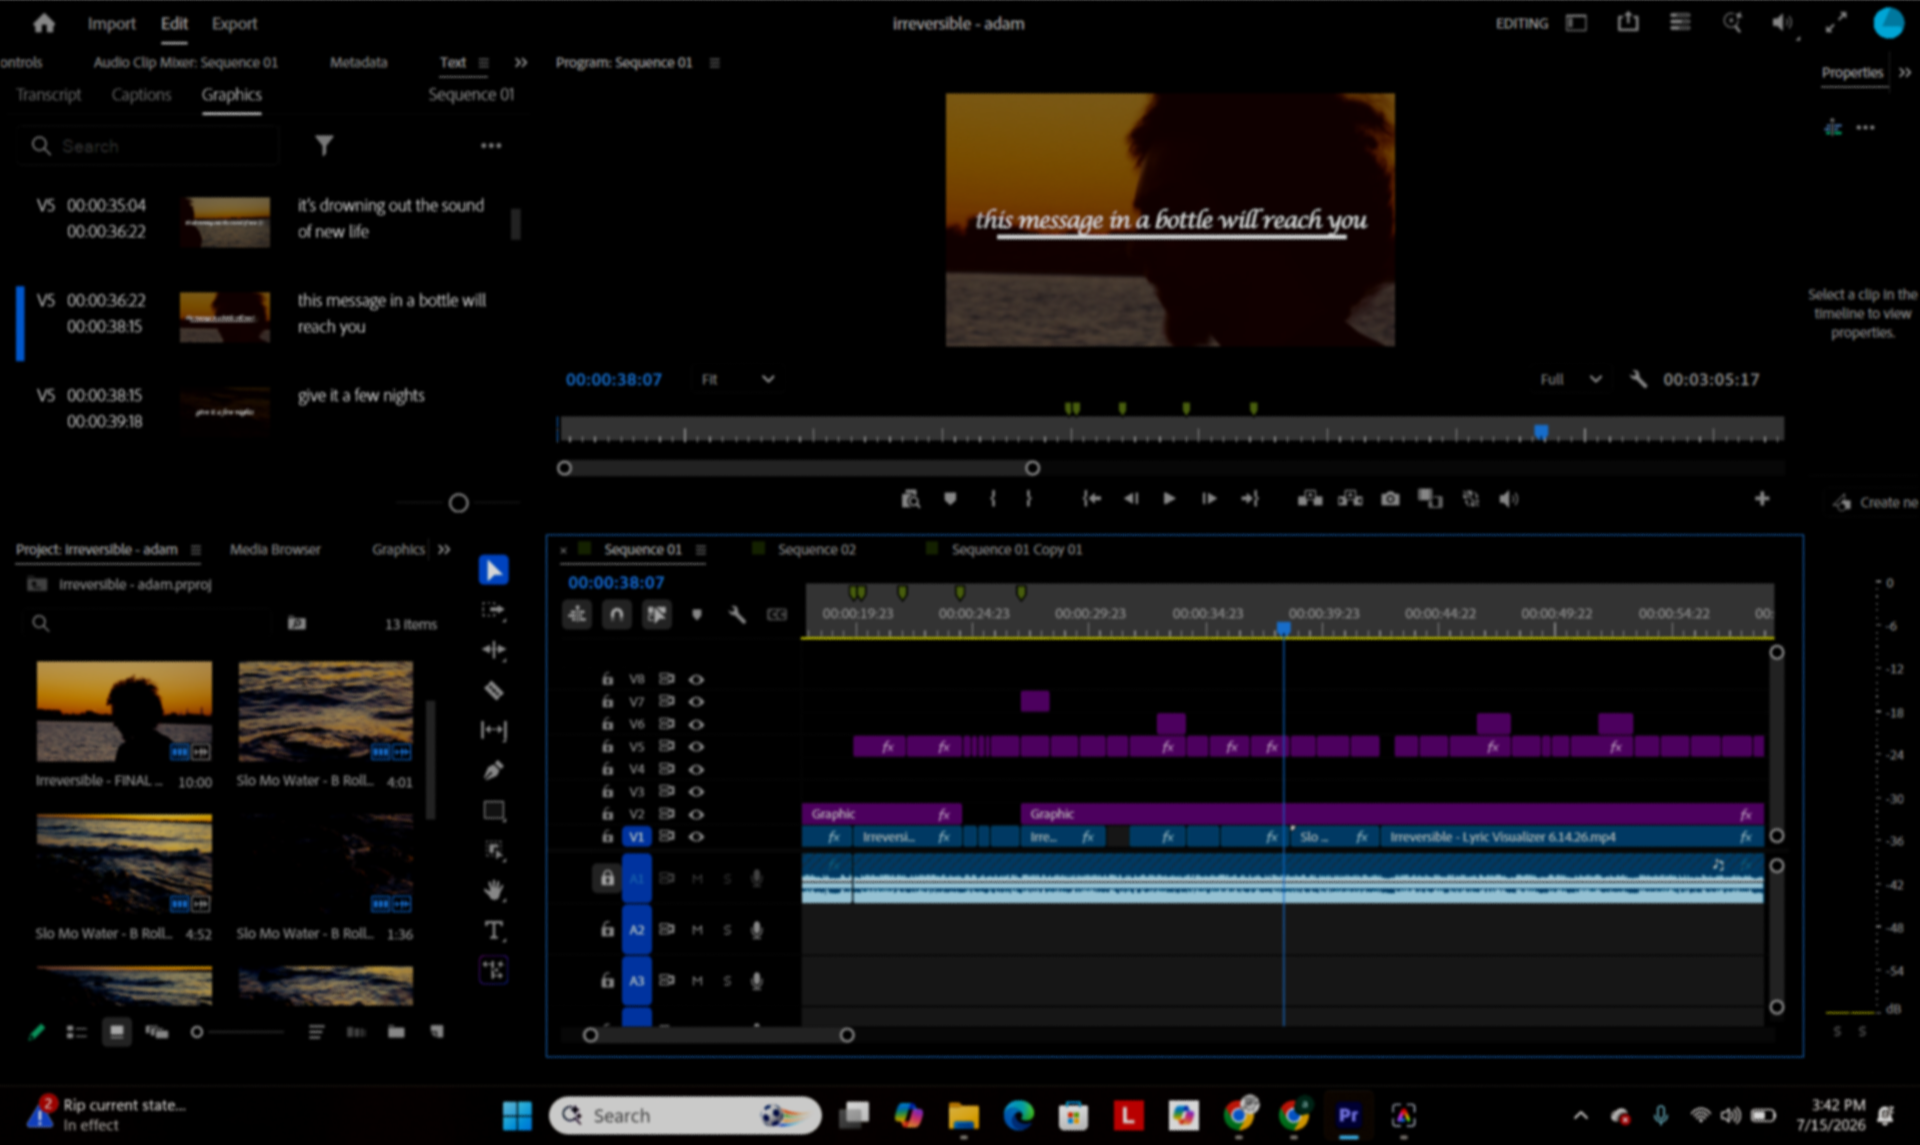The width and height of the screenshot is (1920, 1145).
Task: Step back one frame
Action: point(1131,498)
